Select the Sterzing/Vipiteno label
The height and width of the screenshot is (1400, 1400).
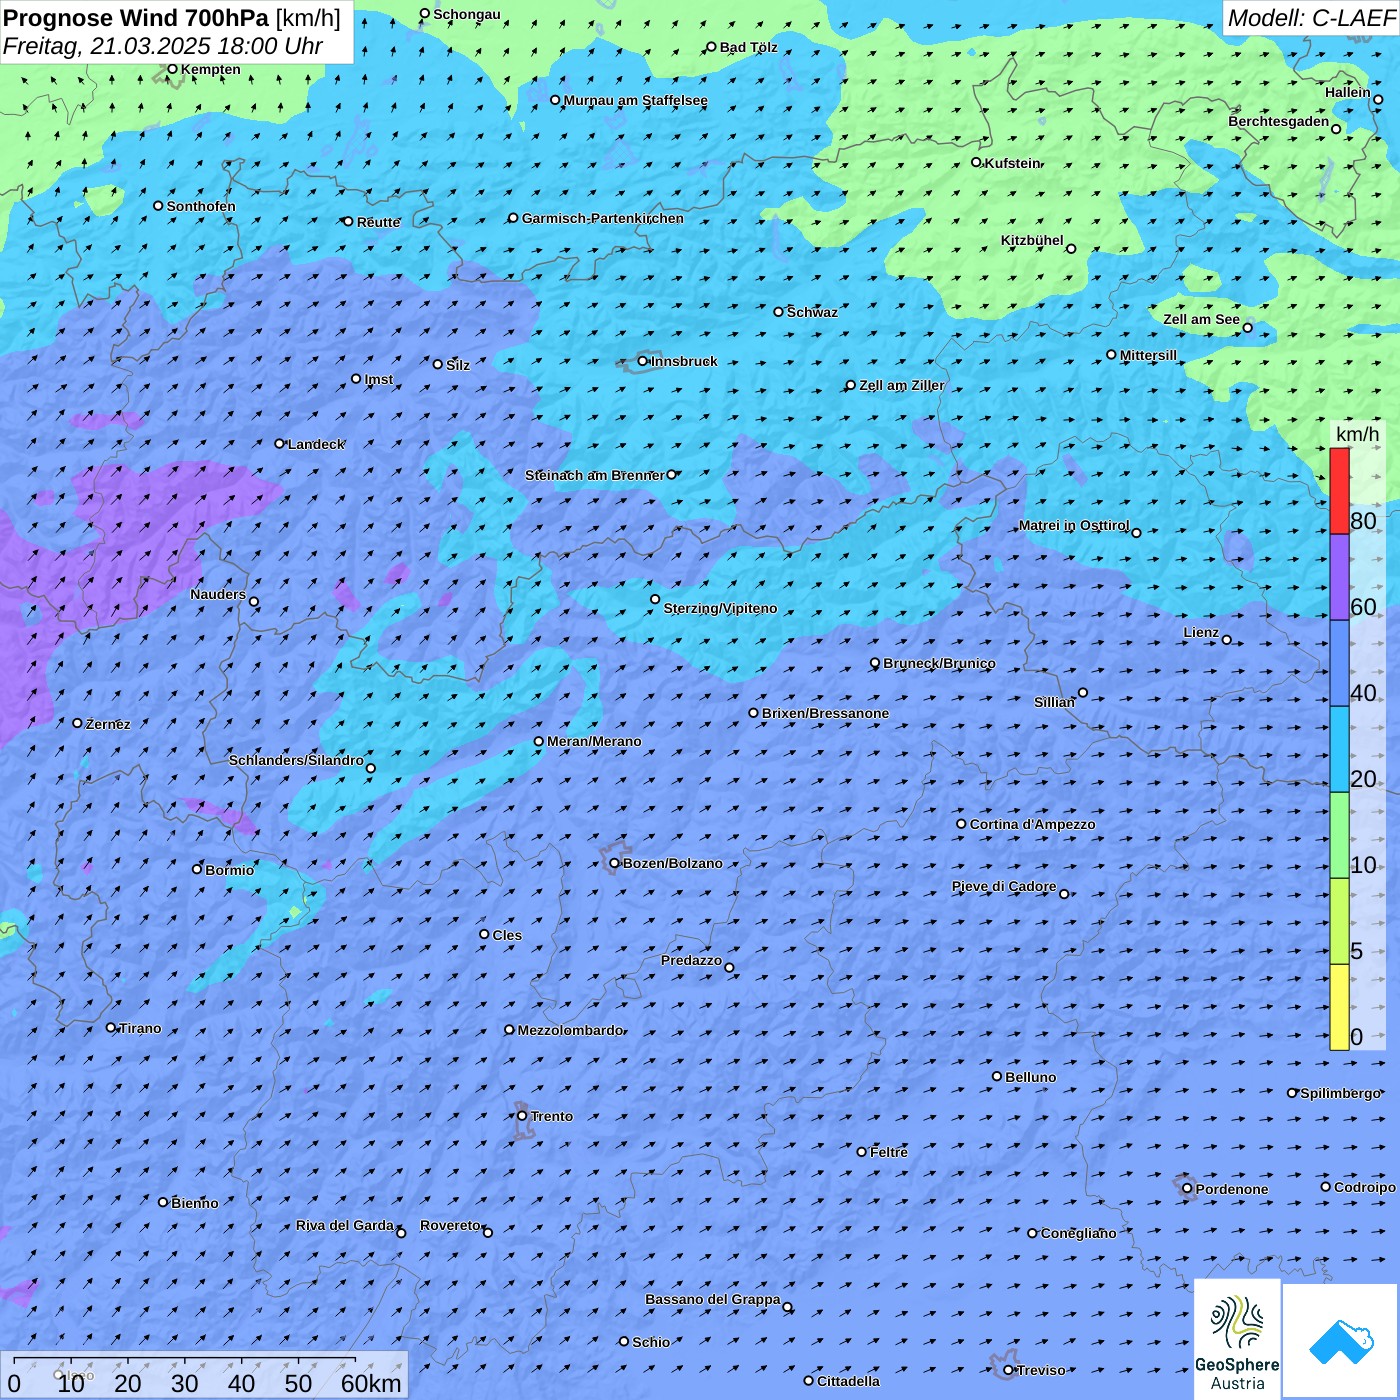(720, 608)
